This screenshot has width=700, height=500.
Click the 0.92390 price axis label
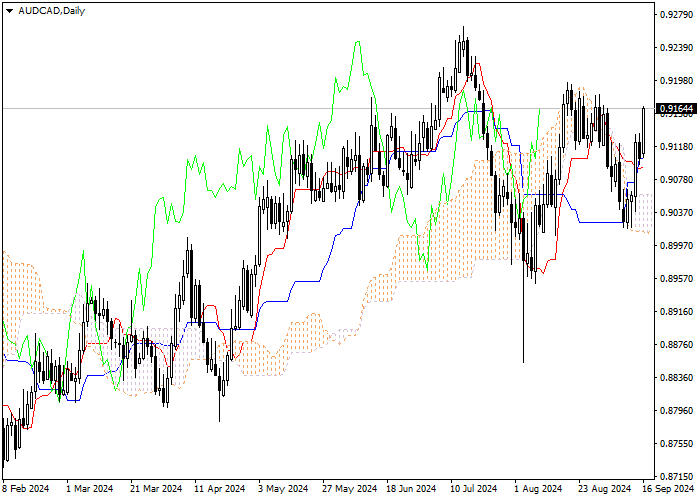(676, 48)
